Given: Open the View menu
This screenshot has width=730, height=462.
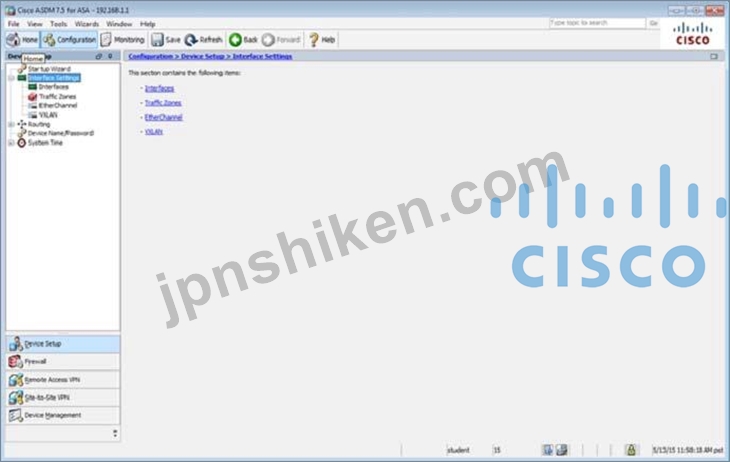Looking at the screenshot, I should coord(34,24).
